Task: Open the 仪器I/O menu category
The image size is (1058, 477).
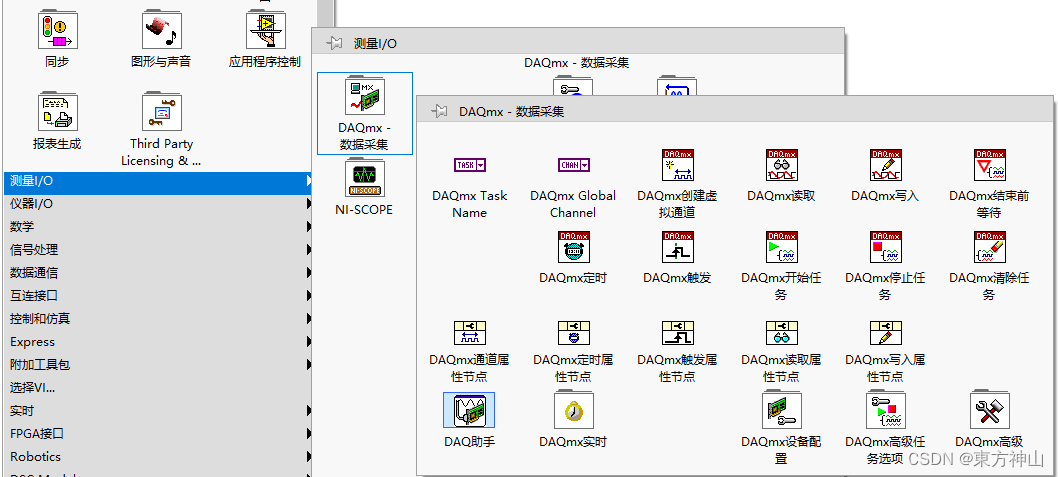Action: point(157,204)
